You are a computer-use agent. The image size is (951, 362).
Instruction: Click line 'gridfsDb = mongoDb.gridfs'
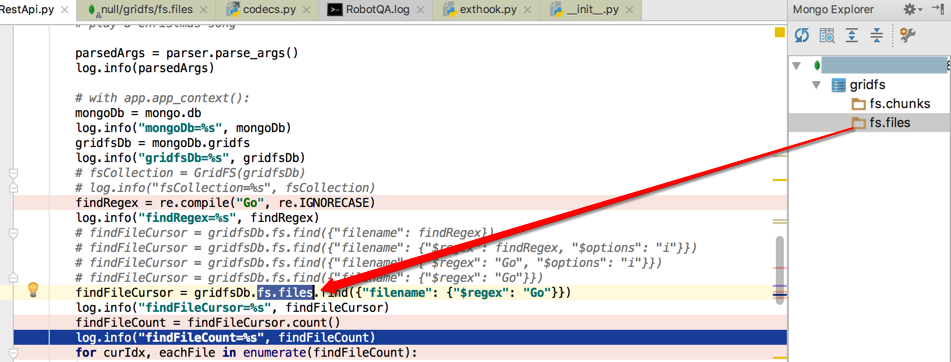[x=162, y=143]
